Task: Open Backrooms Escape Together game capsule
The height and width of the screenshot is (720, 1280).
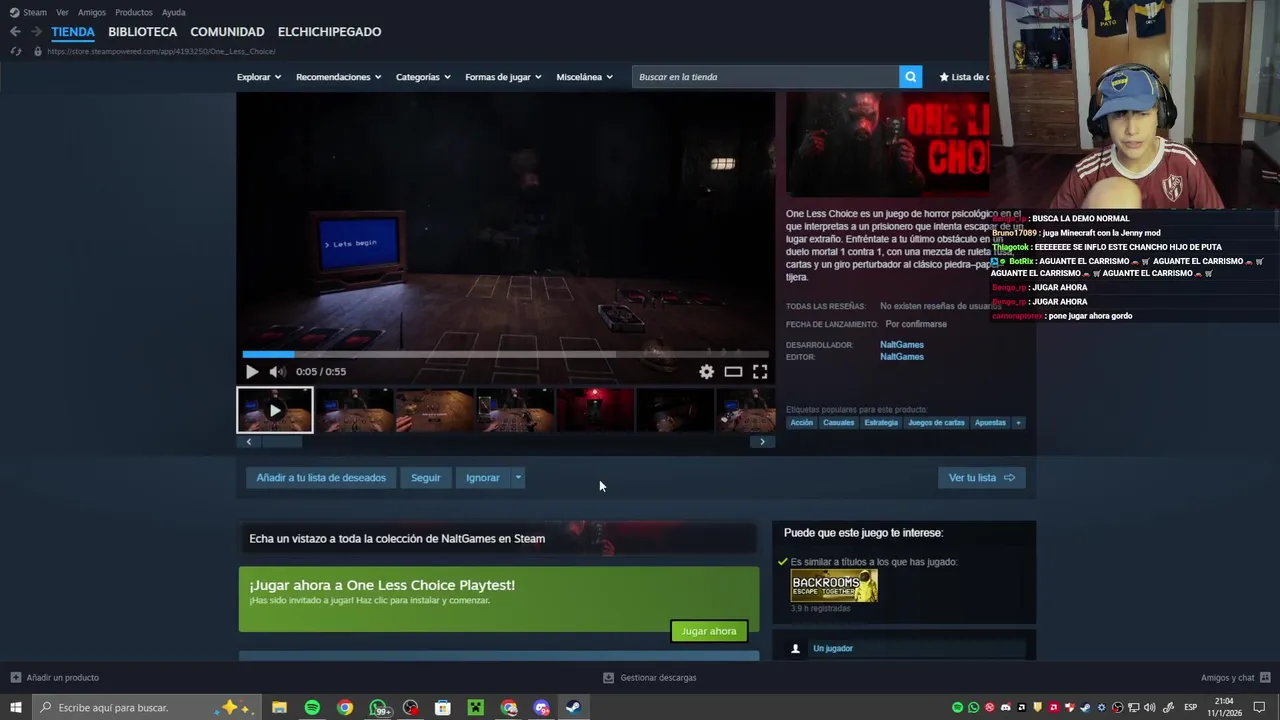Action: (x=834, y=586)
